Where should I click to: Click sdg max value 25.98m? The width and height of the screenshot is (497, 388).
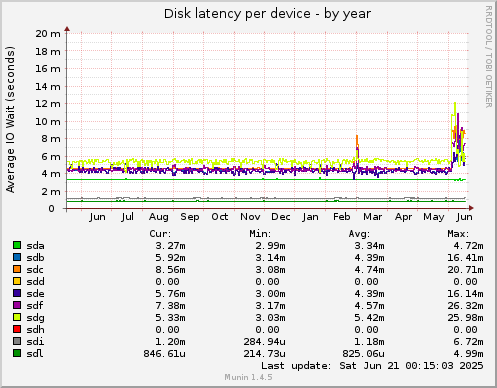[x=465, y=318]
